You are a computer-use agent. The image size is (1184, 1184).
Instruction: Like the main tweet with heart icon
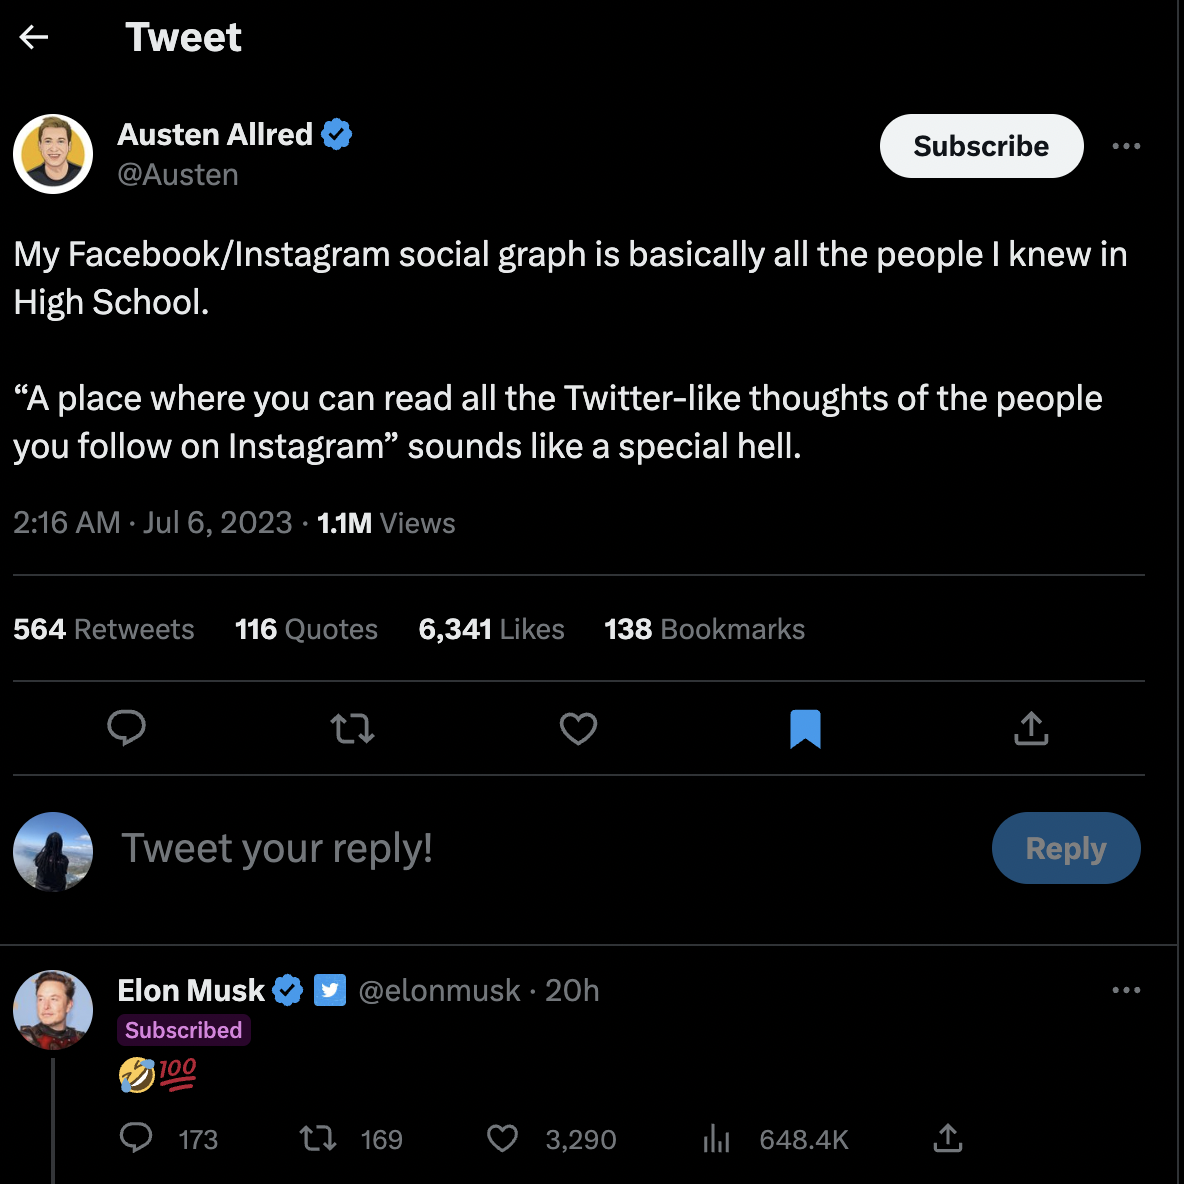pos(578,728)
